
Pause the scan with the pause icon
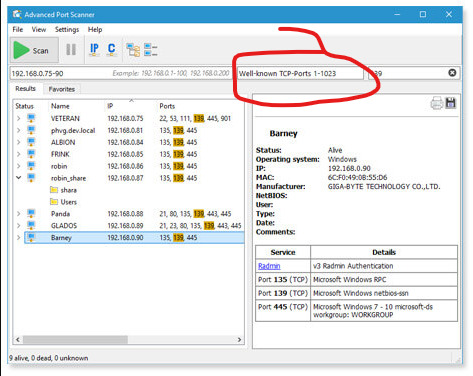(71, 50)
